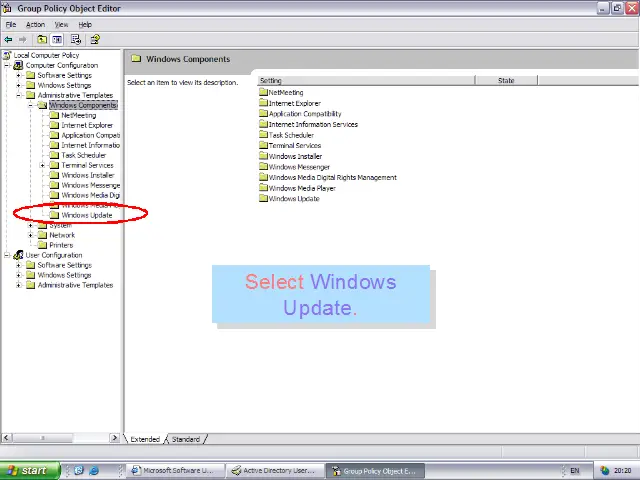Click Windows Installer folder icon in list
The height and width of the screenshot is (480, 640).
tap(264, 156)
